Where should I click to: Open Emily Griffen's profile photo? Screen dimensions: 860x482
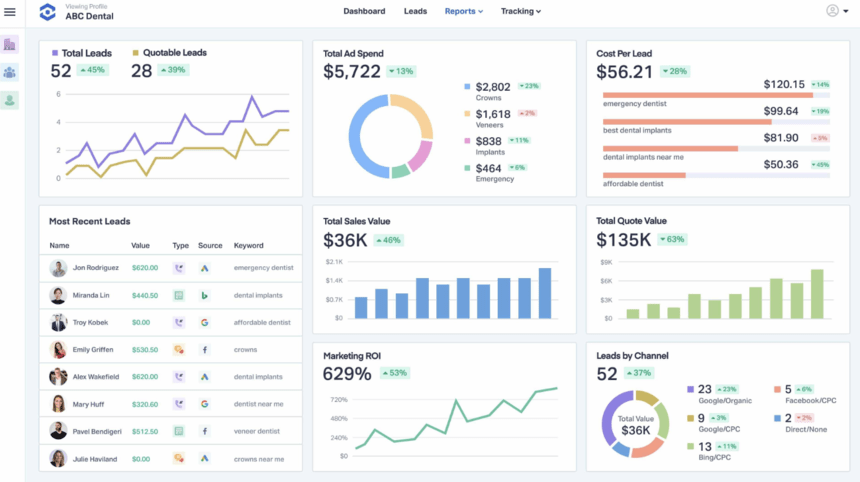(x=58, y=350)
